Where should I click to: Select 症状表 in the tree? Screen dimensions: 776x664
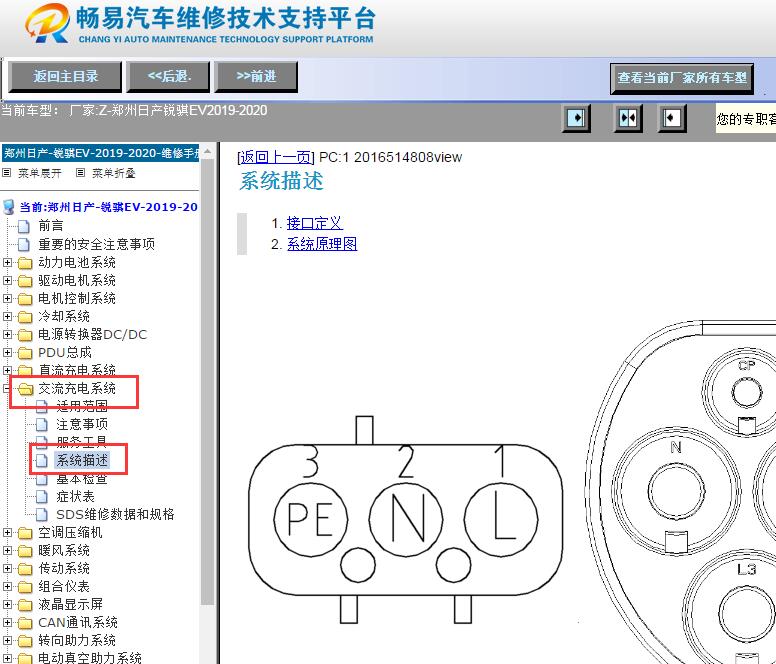(75, 496)
